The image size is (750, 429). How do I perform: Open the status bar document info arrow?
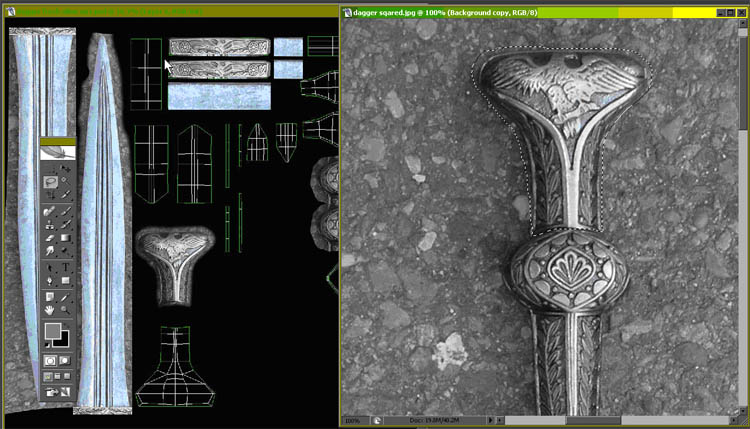[x=490, y=421]
